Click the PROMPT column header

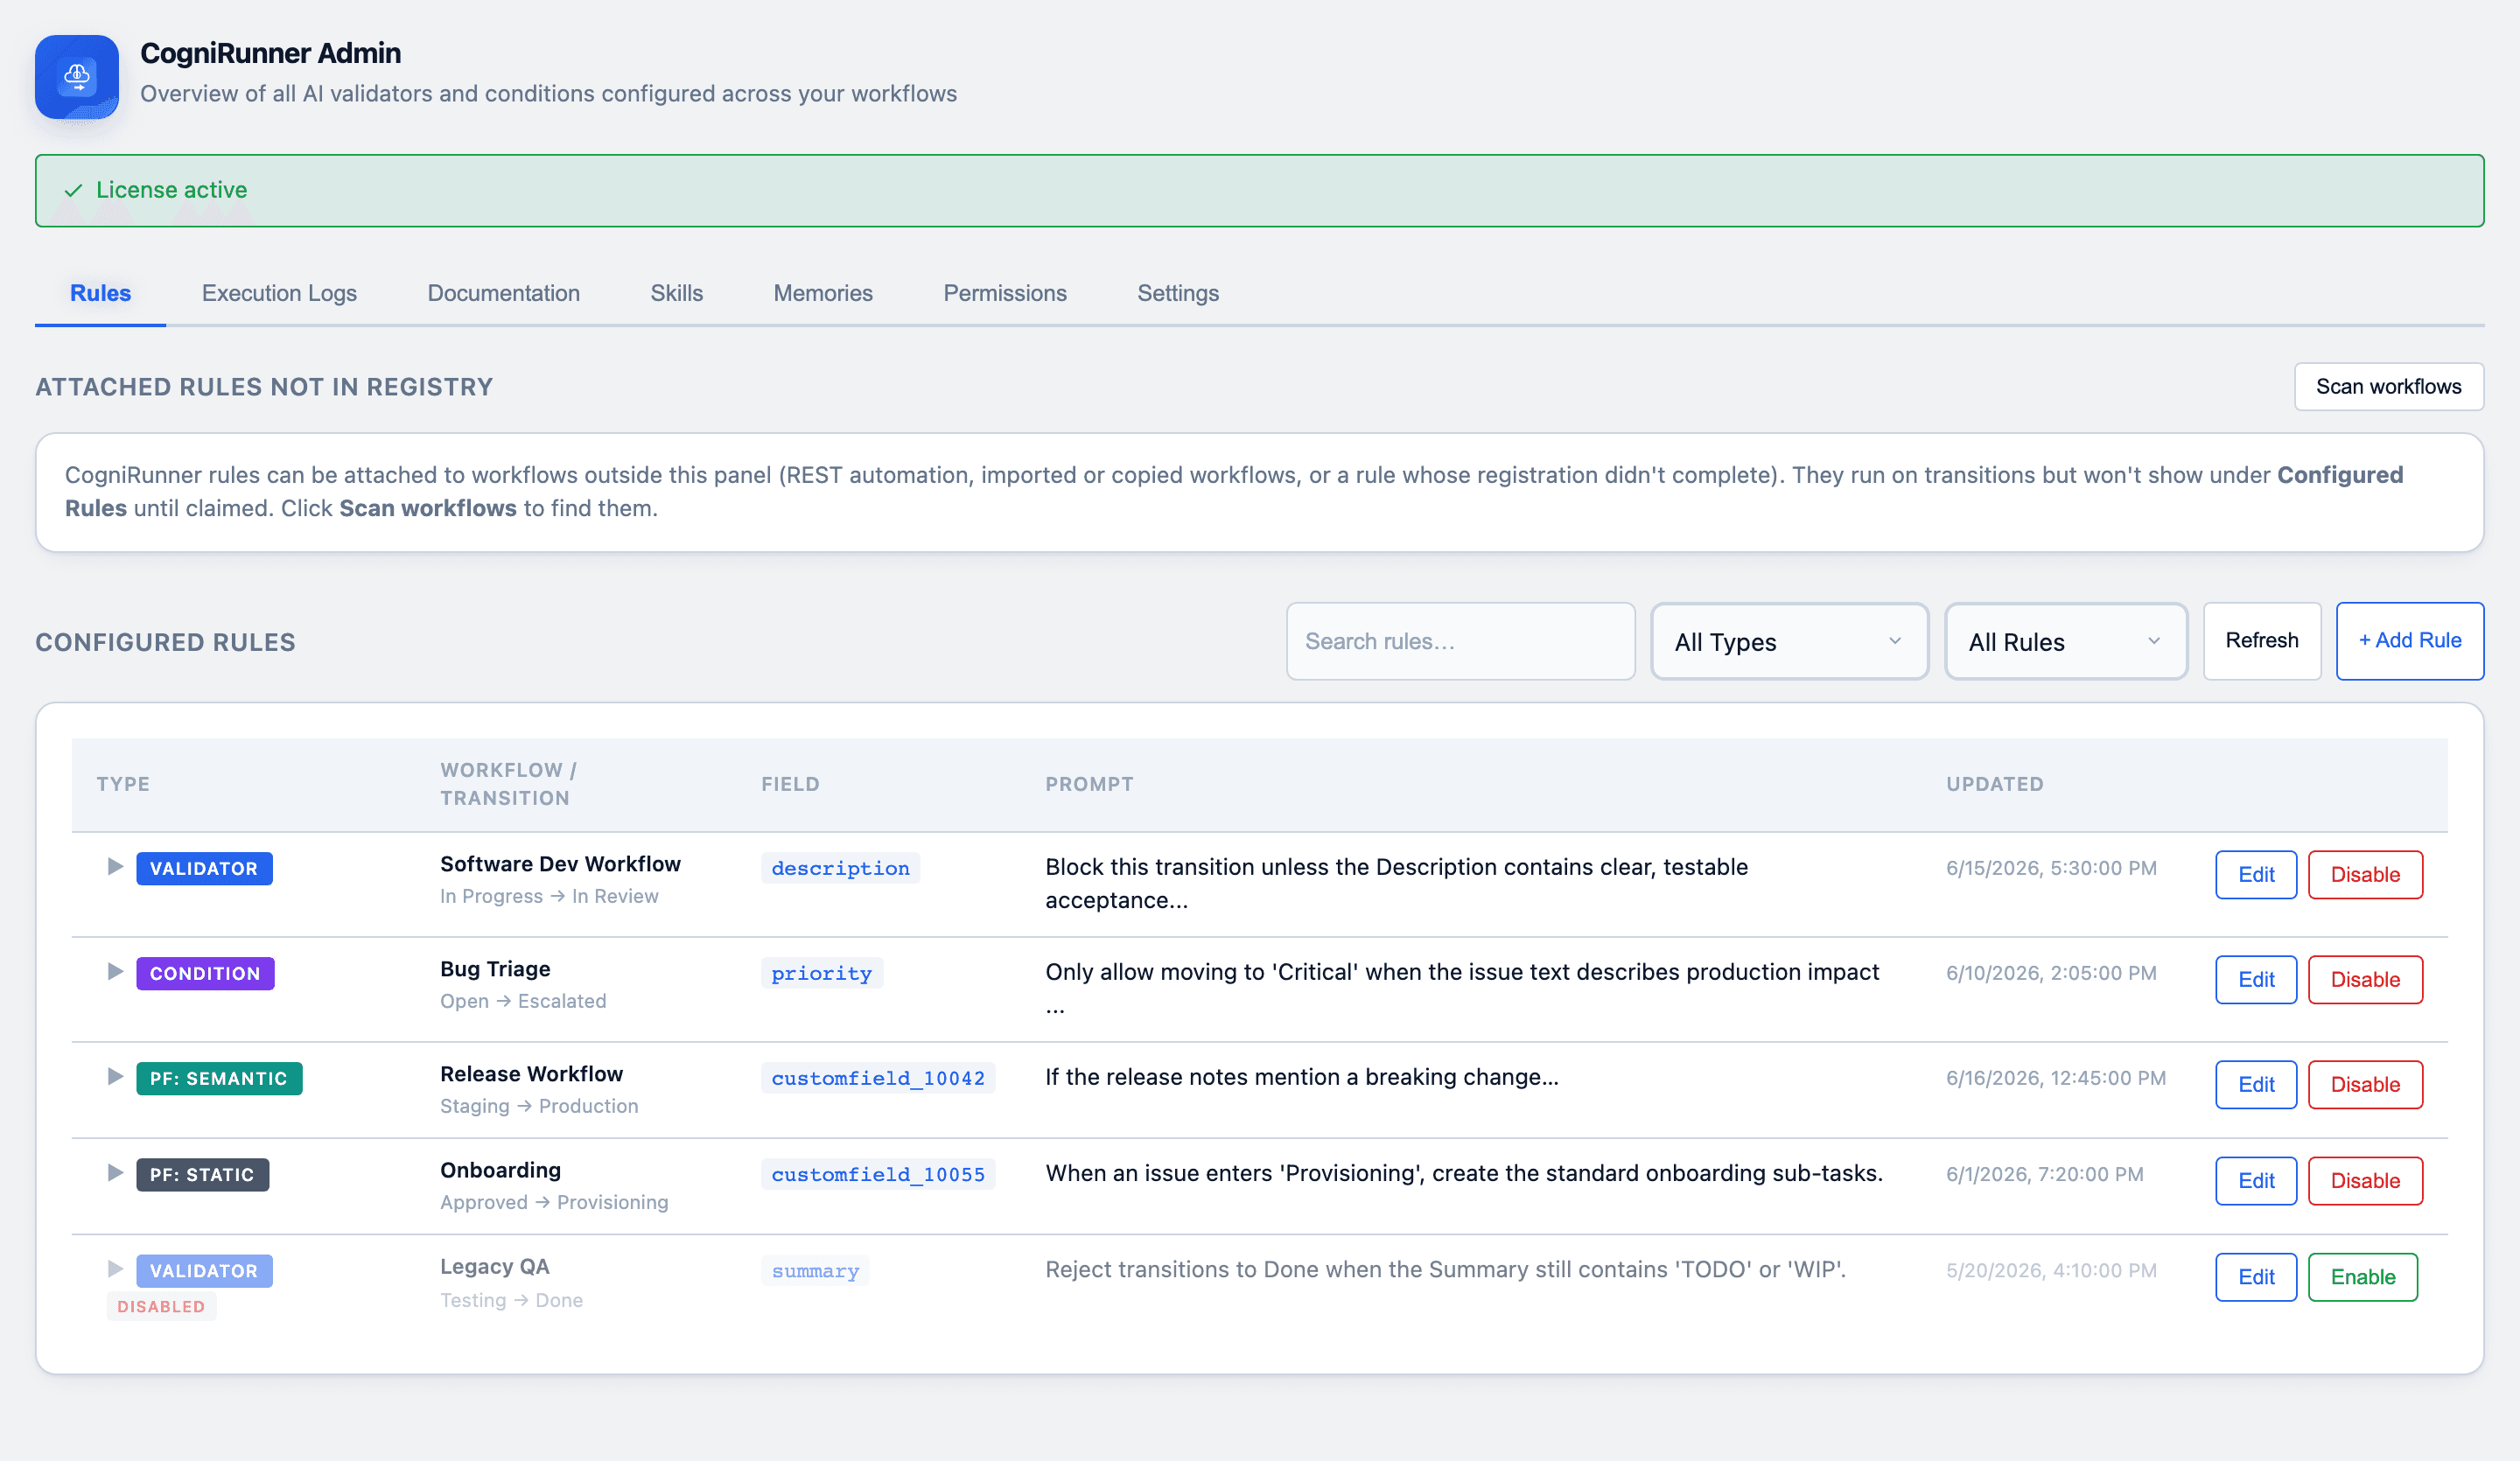coord(1089,784)
